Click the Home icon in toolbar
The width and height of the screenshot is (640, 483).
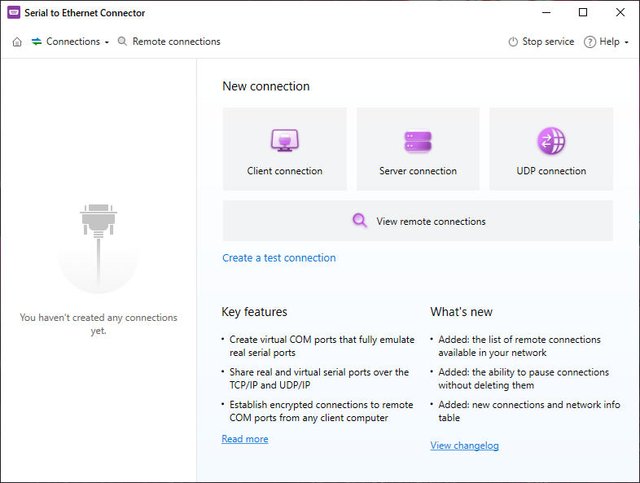point(17,42)
